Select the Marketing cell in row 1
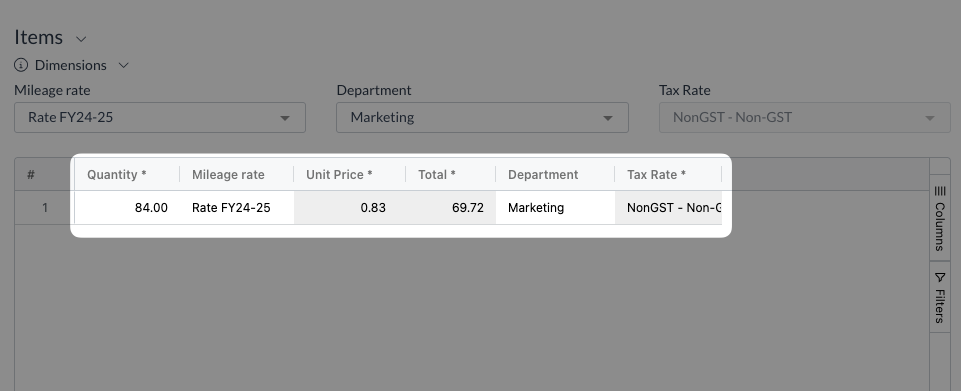The width and height of the screenshot is (961, 391). [555, 208]
